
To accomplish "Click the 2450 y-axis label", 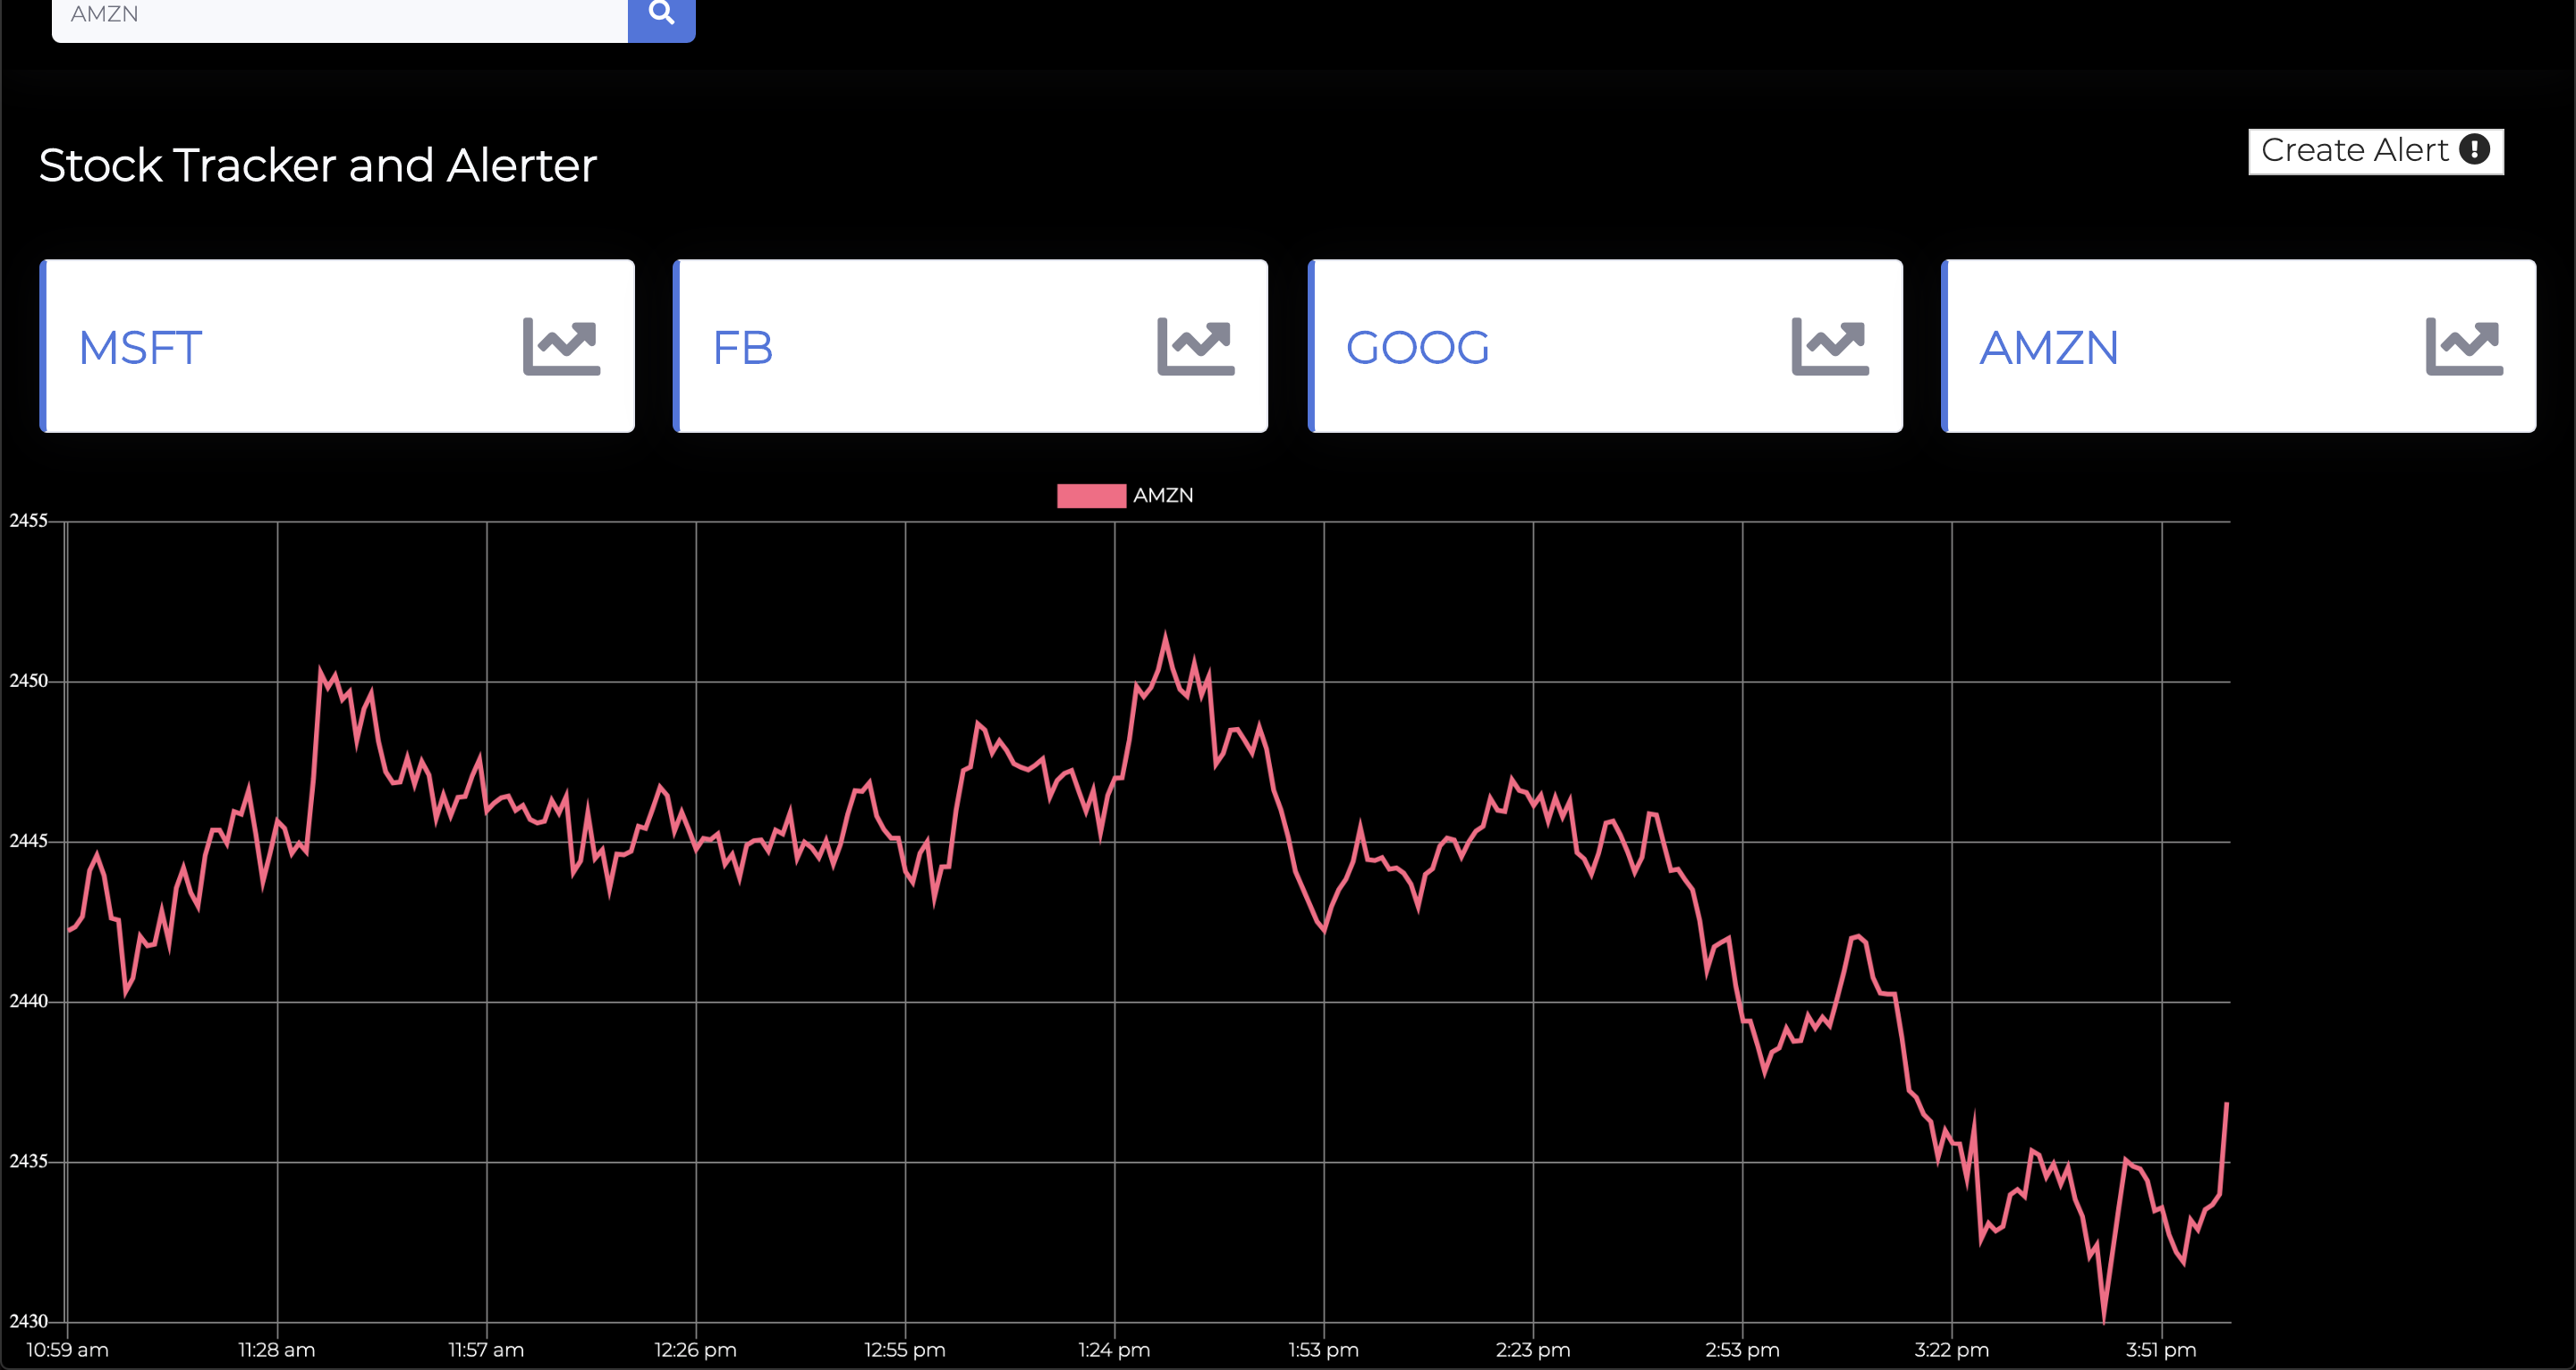I will click(x=28, y=681).
